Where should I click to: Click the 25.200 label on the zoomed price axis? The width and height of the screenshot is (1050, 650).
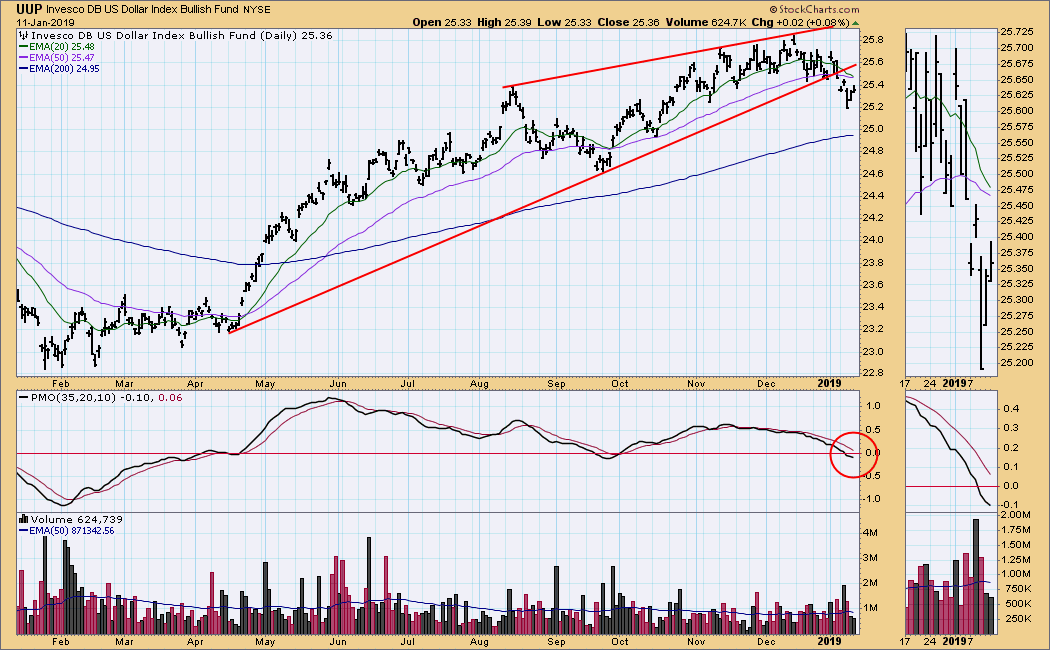point(1016,363)
